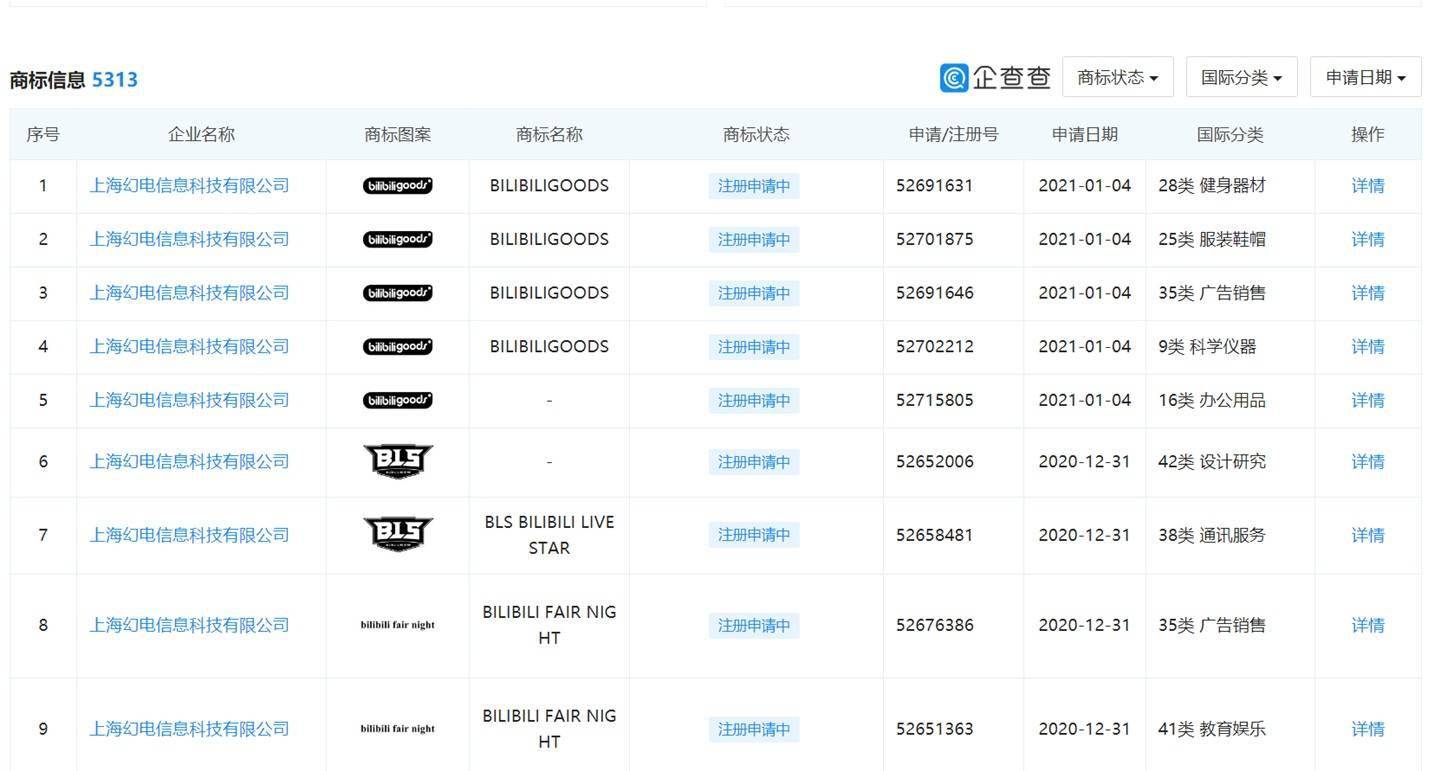Click the bilibiligoods logo in row 3
This screenshot has width=1440, height=771.
pos(398,293)
